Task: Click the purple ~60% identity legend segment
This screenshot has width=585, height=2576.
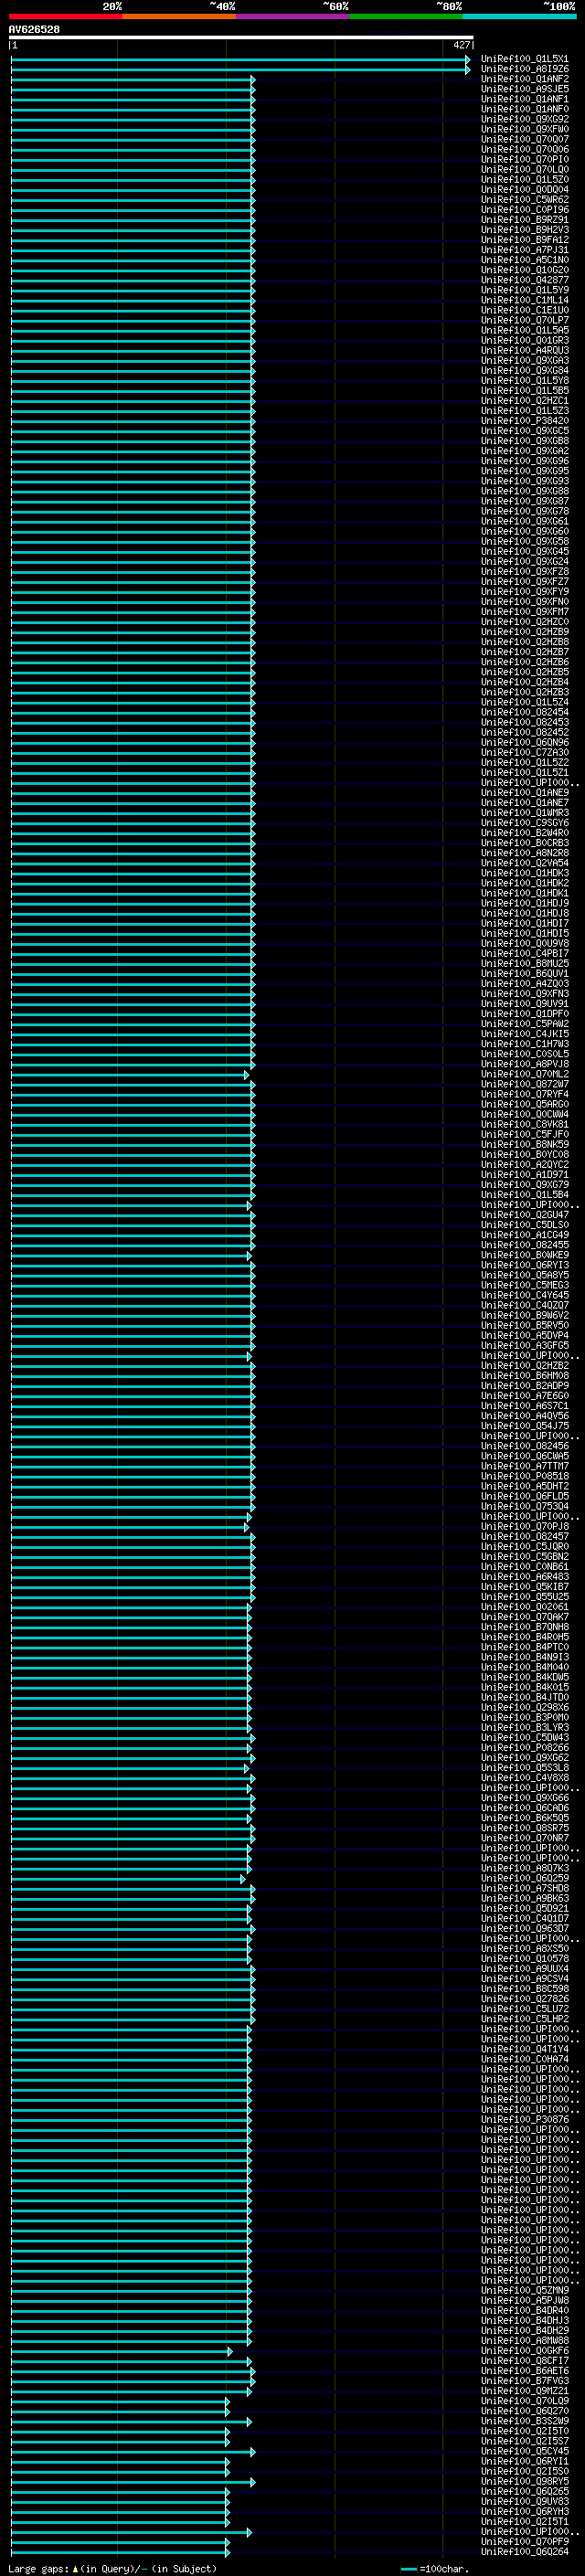Action: coord(292,16)
